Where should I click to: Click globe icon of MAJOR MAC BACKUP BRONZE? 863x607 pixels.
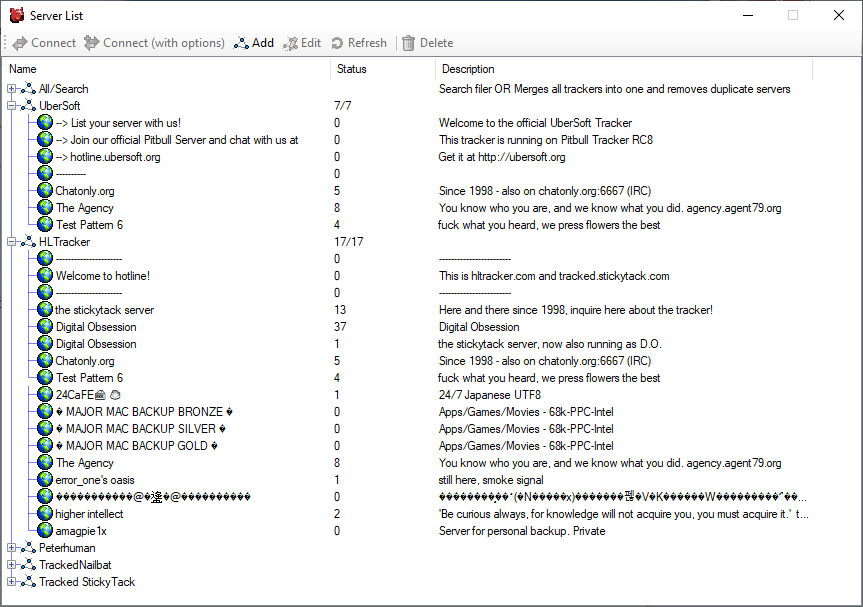click(x=45, y=411)
